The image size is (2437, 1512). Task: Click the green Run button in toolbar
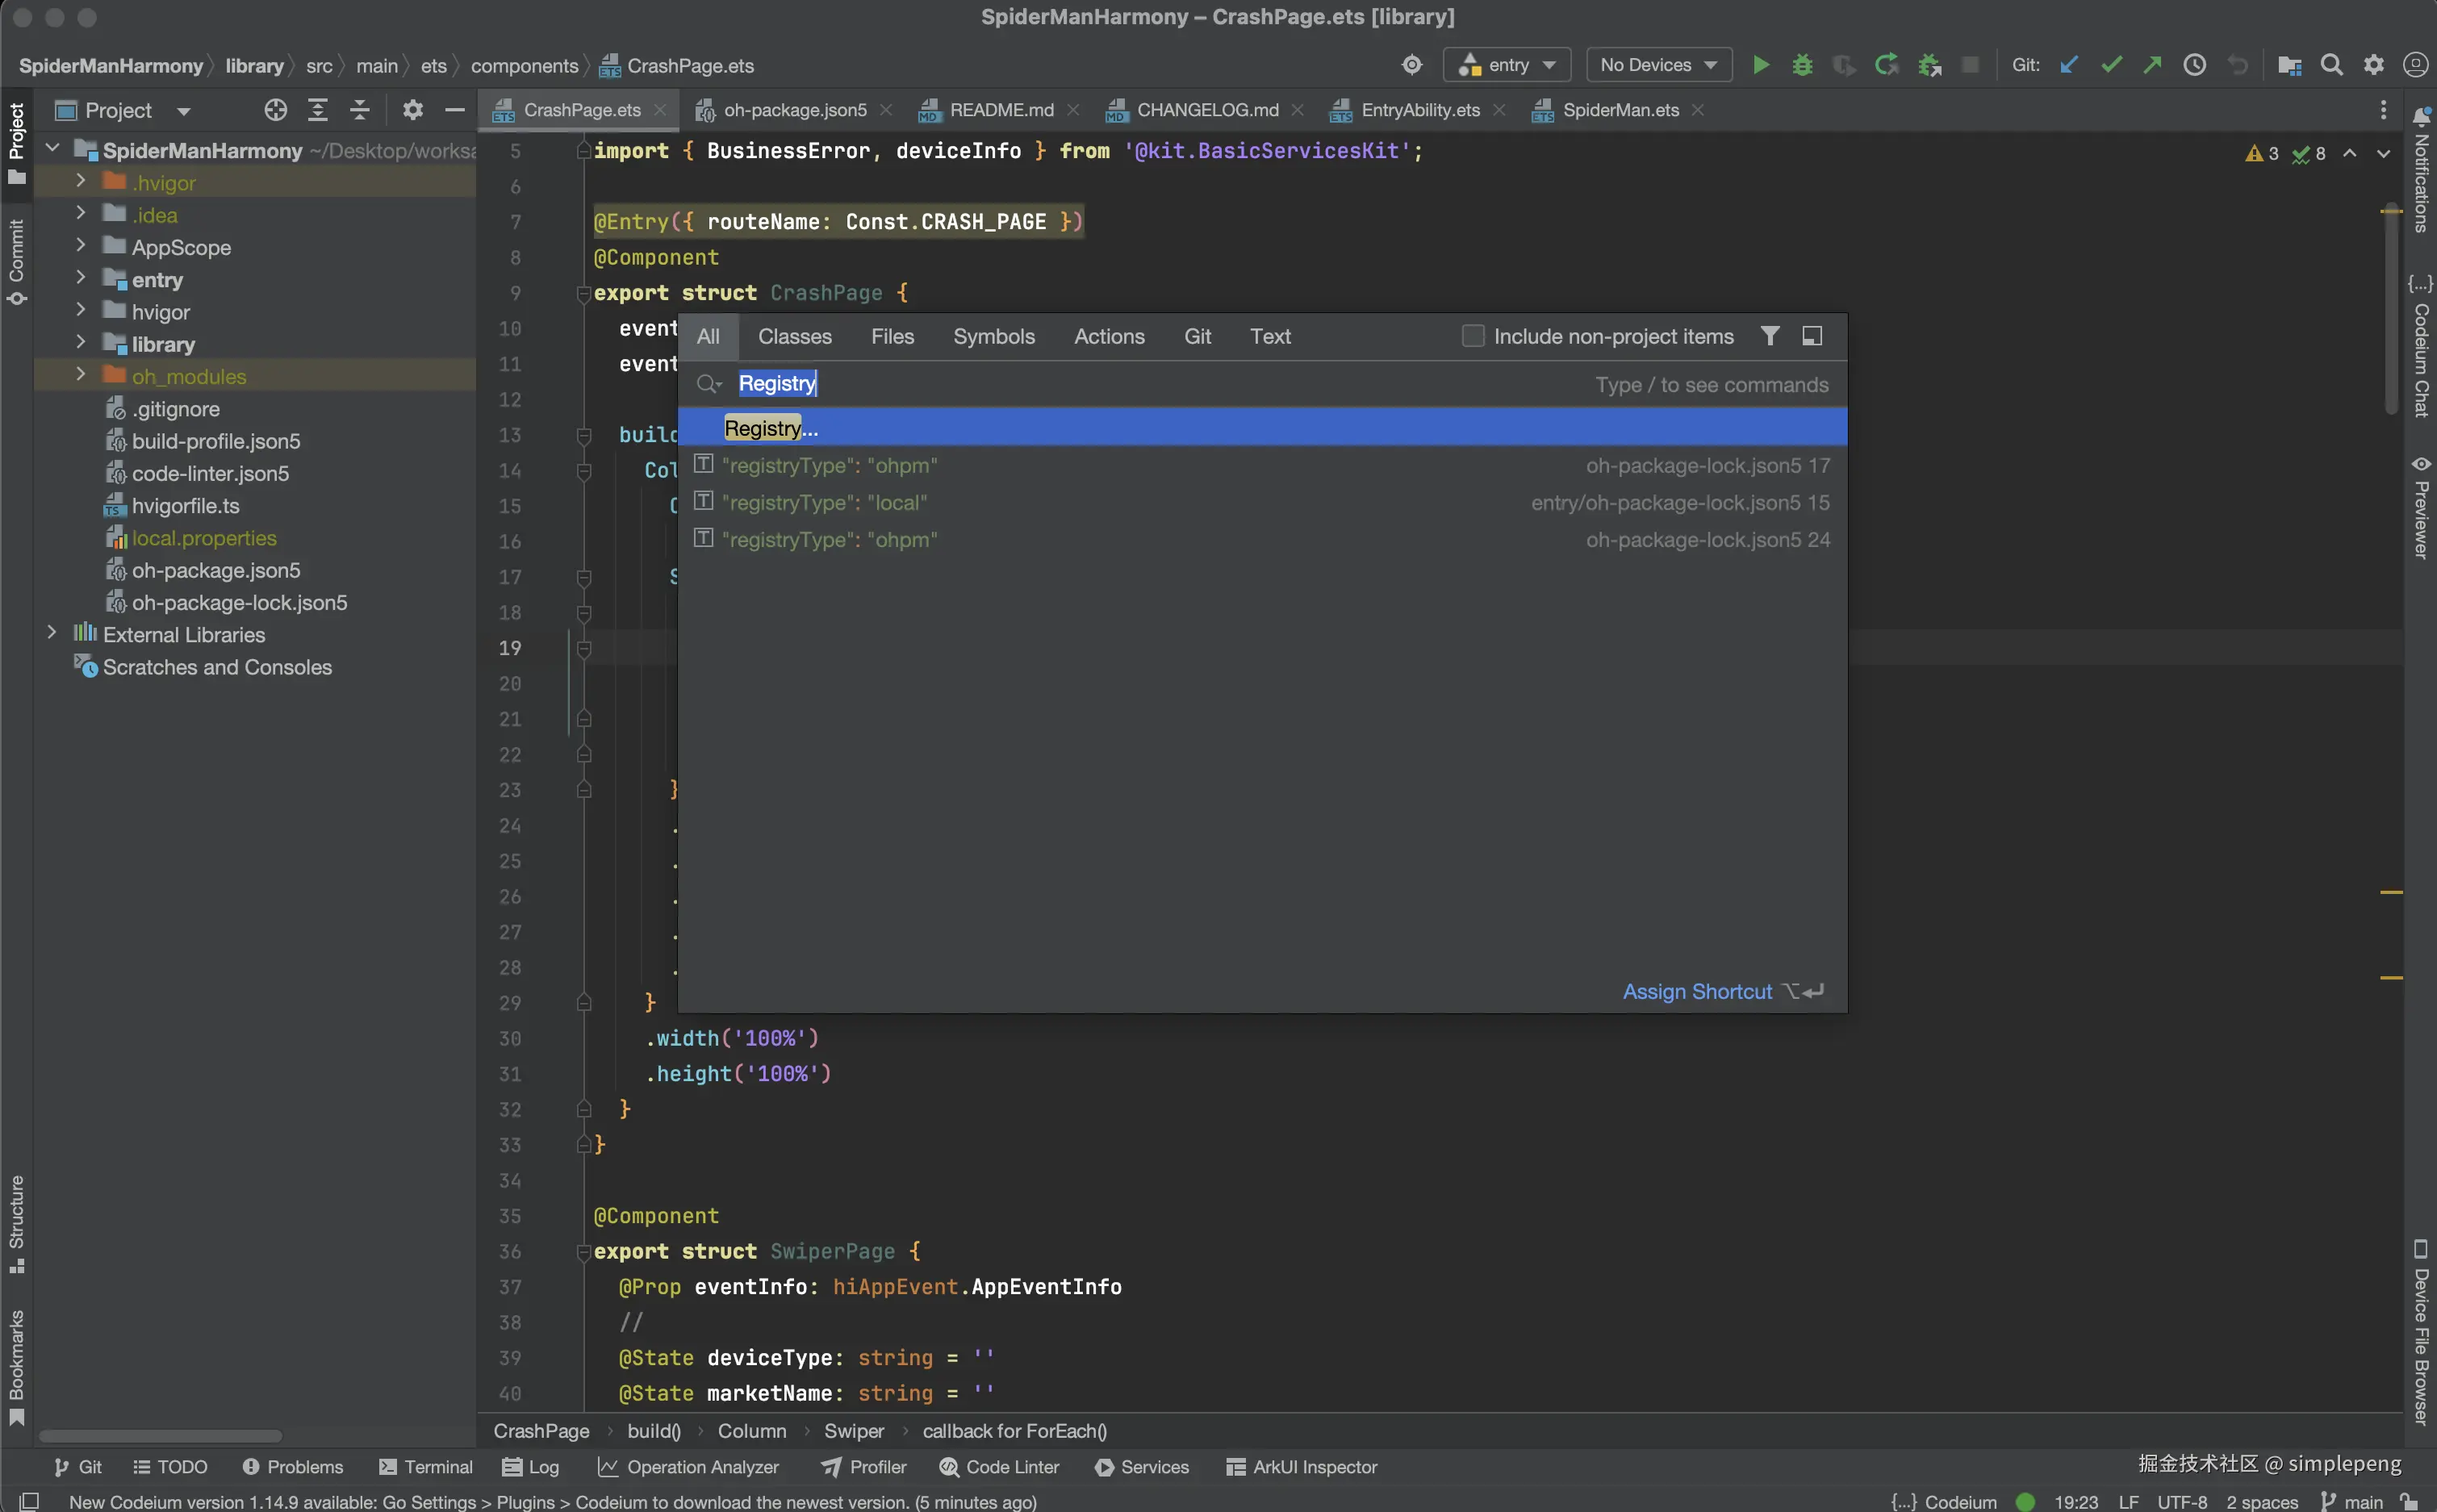tap(1761, 65)
